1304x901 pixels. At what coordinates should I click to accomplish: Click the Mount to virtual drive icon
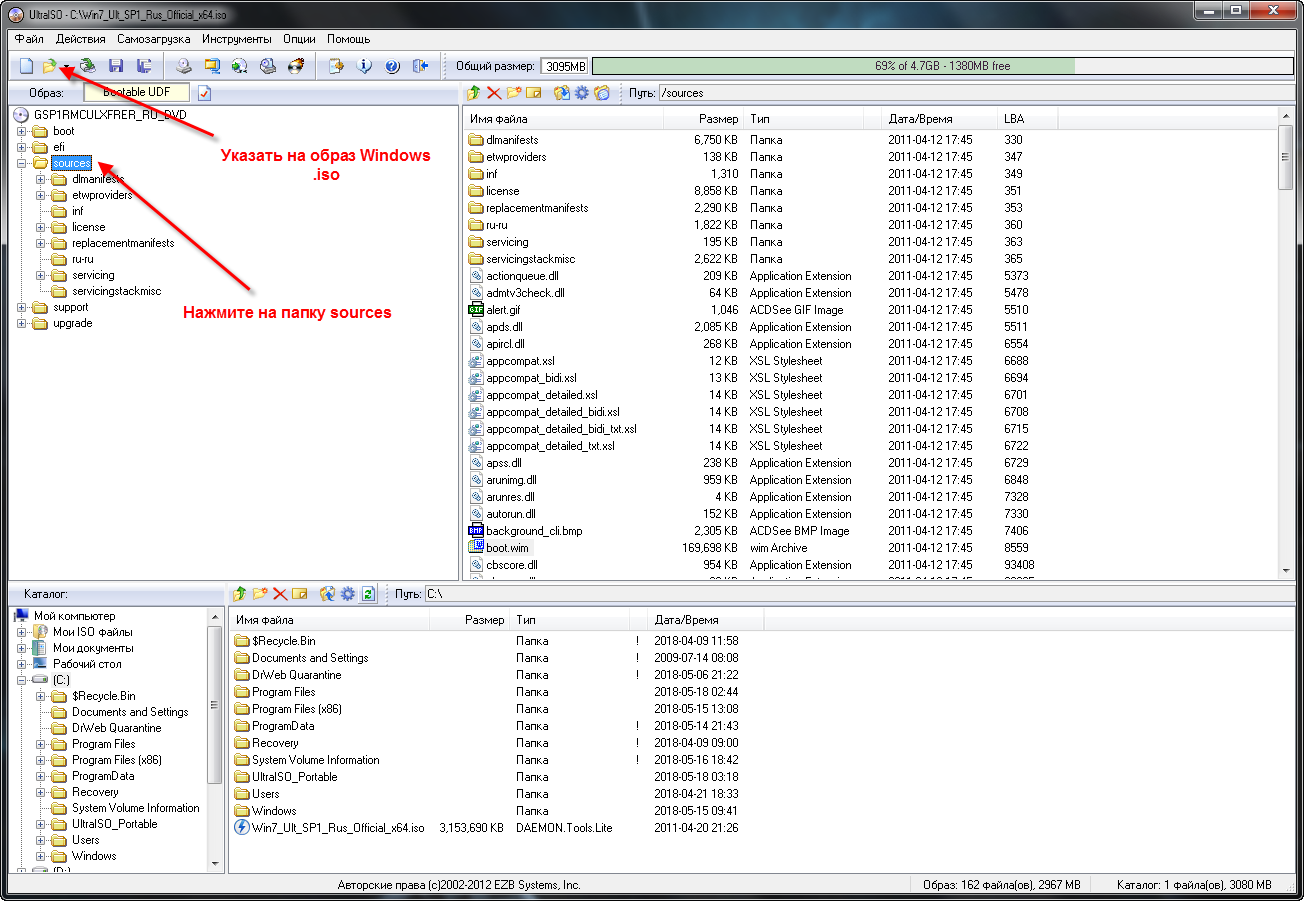click(x=268, y=66)
